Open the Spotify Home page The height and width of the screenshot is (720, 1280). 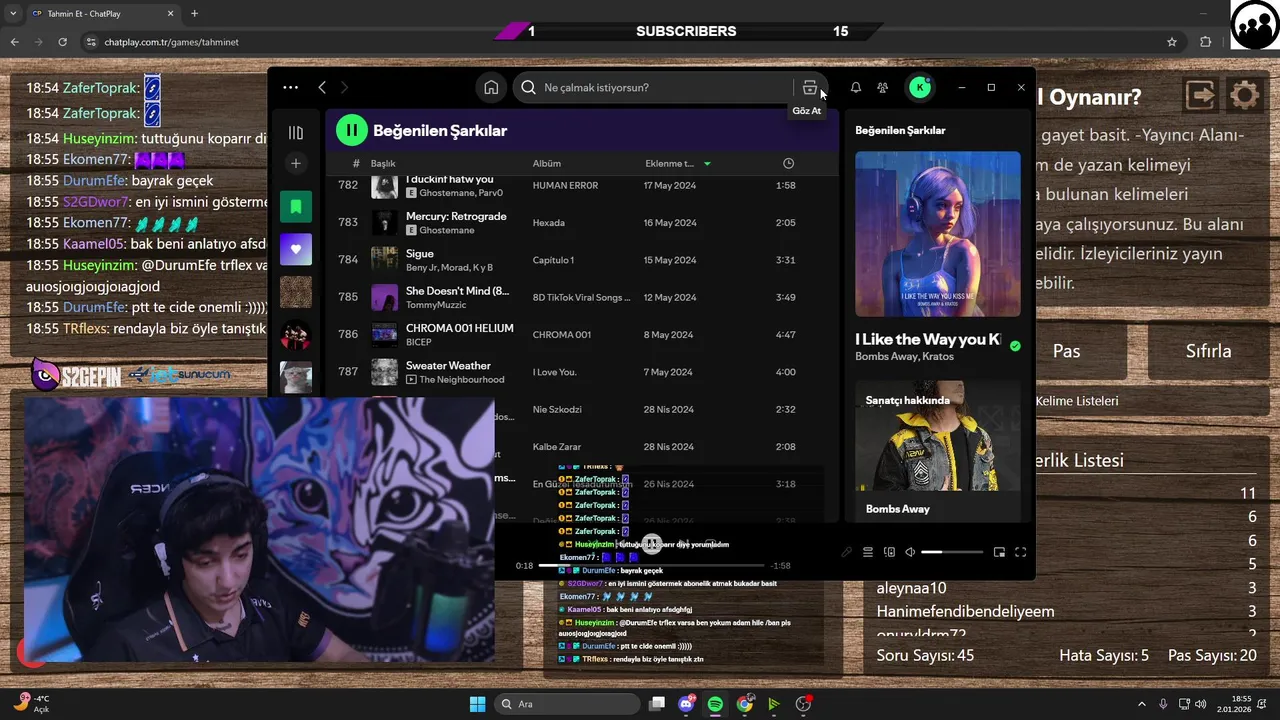click(x=491, y=87)
